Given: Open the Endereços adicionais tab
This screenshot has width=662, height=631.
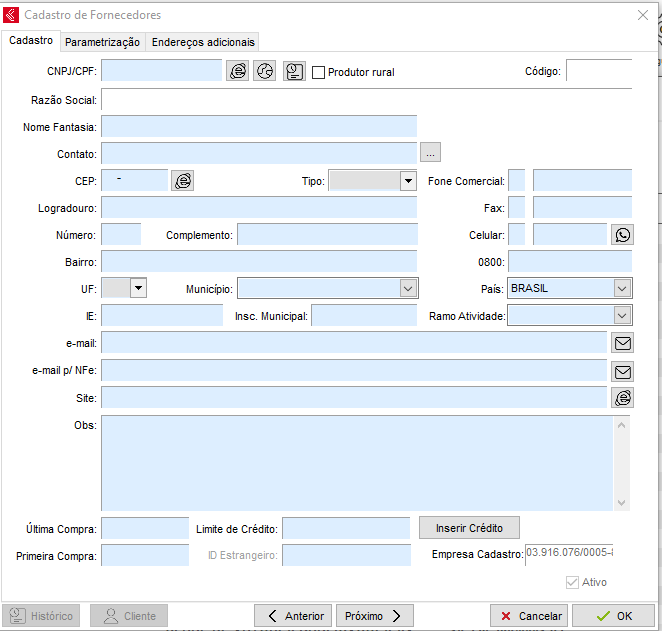Looking at the screenshot, I should pos(203,42).
